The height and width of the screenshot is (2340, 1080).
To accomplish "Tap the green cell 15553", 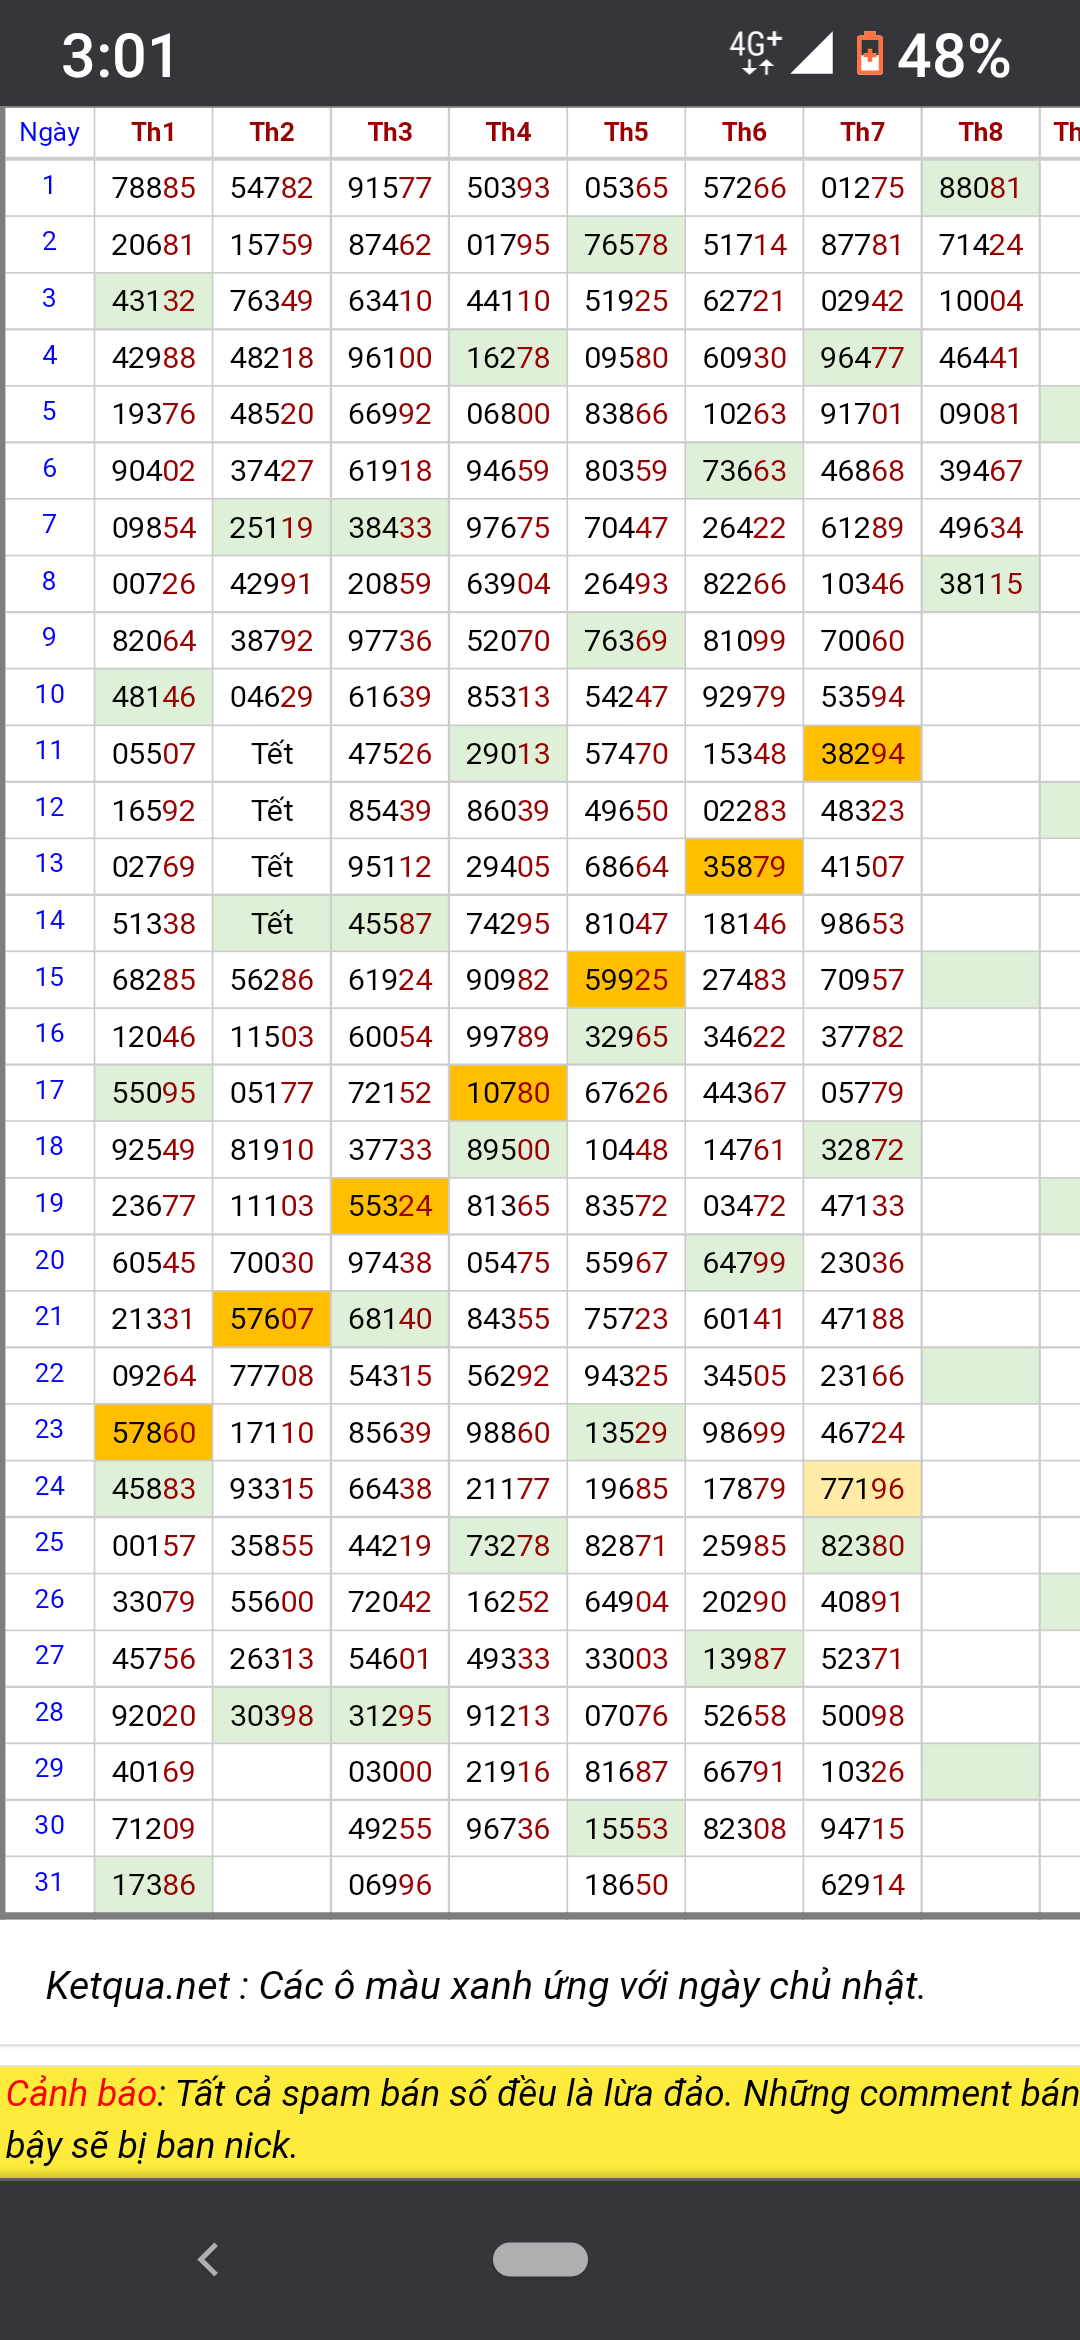I will point(626,1829).
